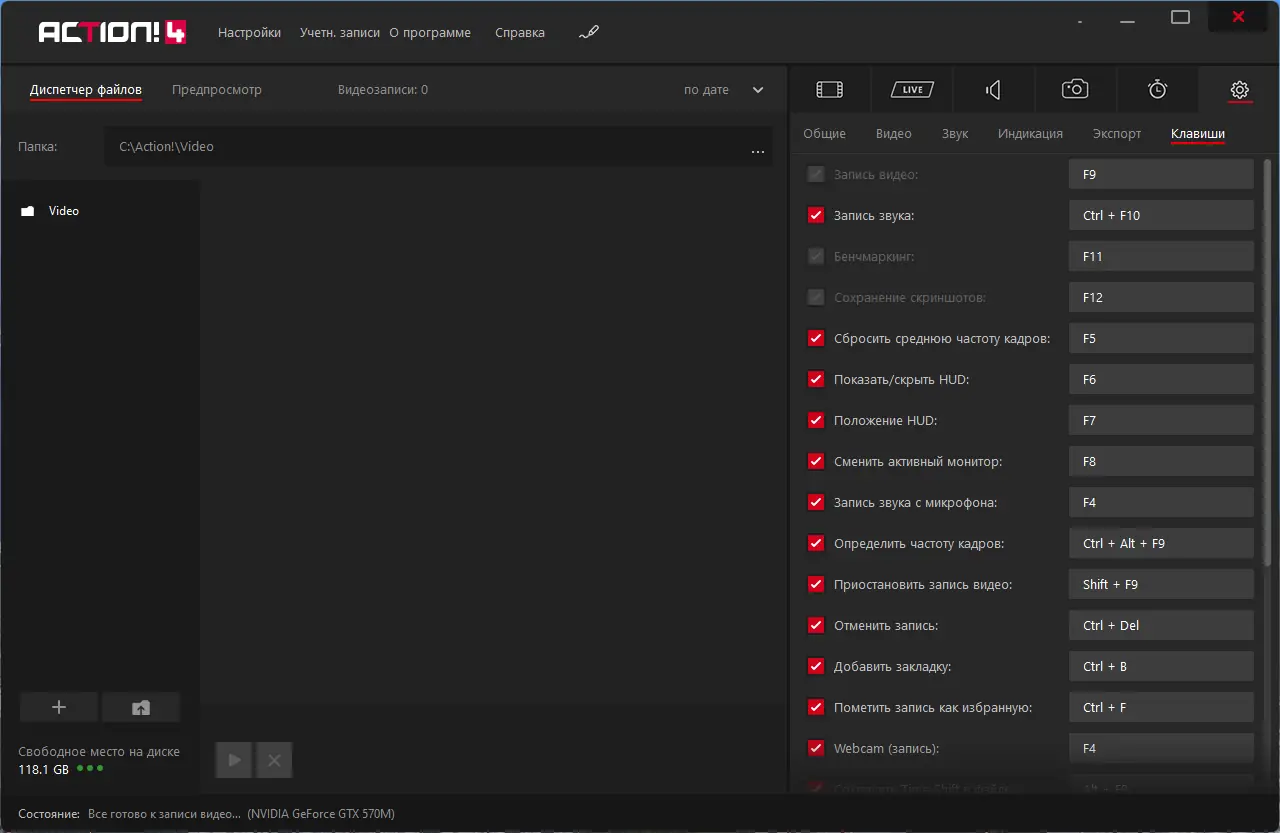This screenshot has width=1280, height=833.
Task: Click the three-dots browse folder button
Action: (x=758, y=151)
